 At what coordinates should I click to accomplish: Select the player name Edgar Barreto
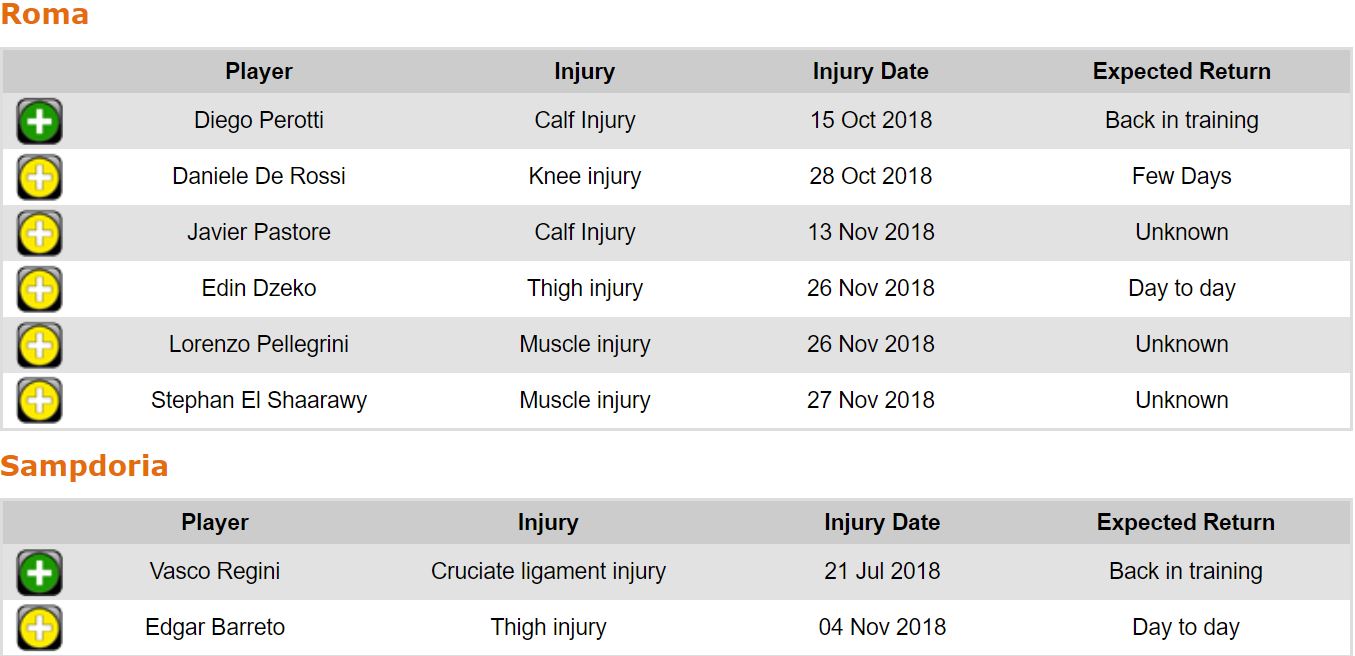pos(215,628)
